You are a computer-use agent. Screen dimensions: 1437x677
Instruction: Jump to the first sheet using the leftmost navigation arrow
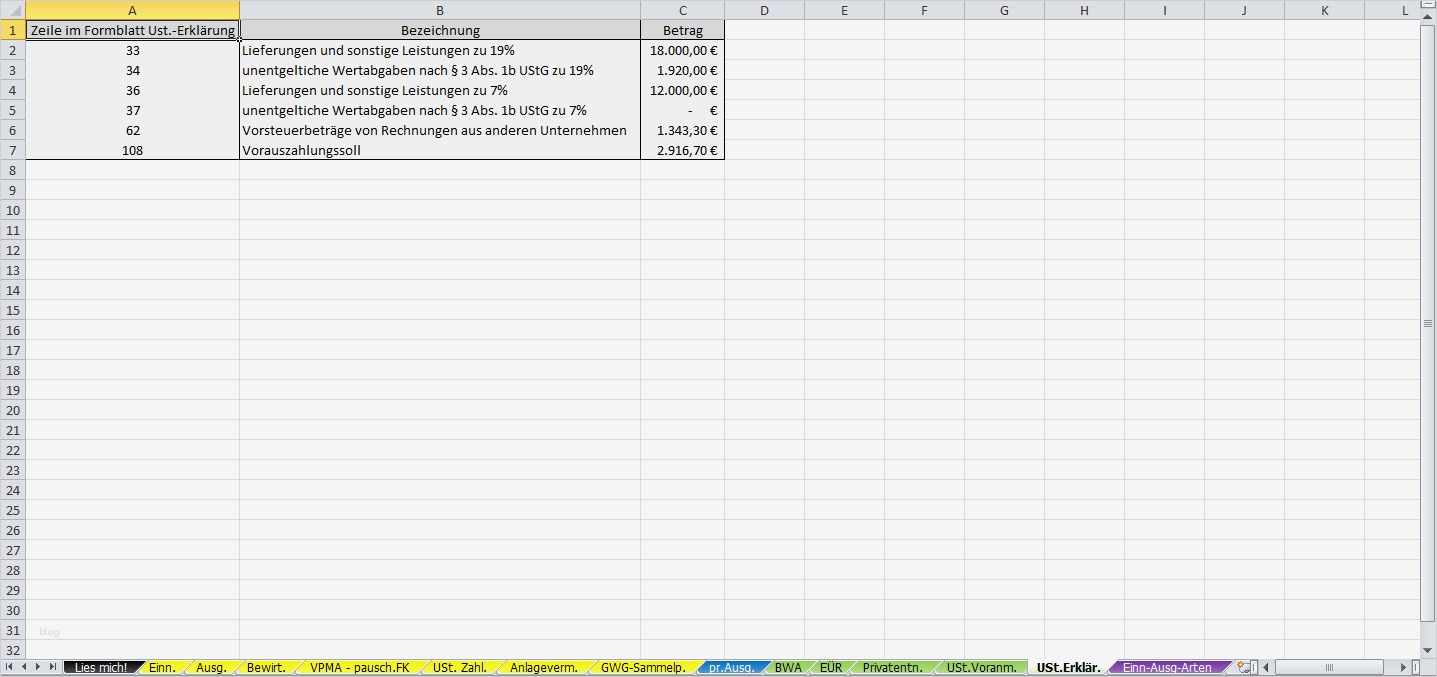click(10, 667)
